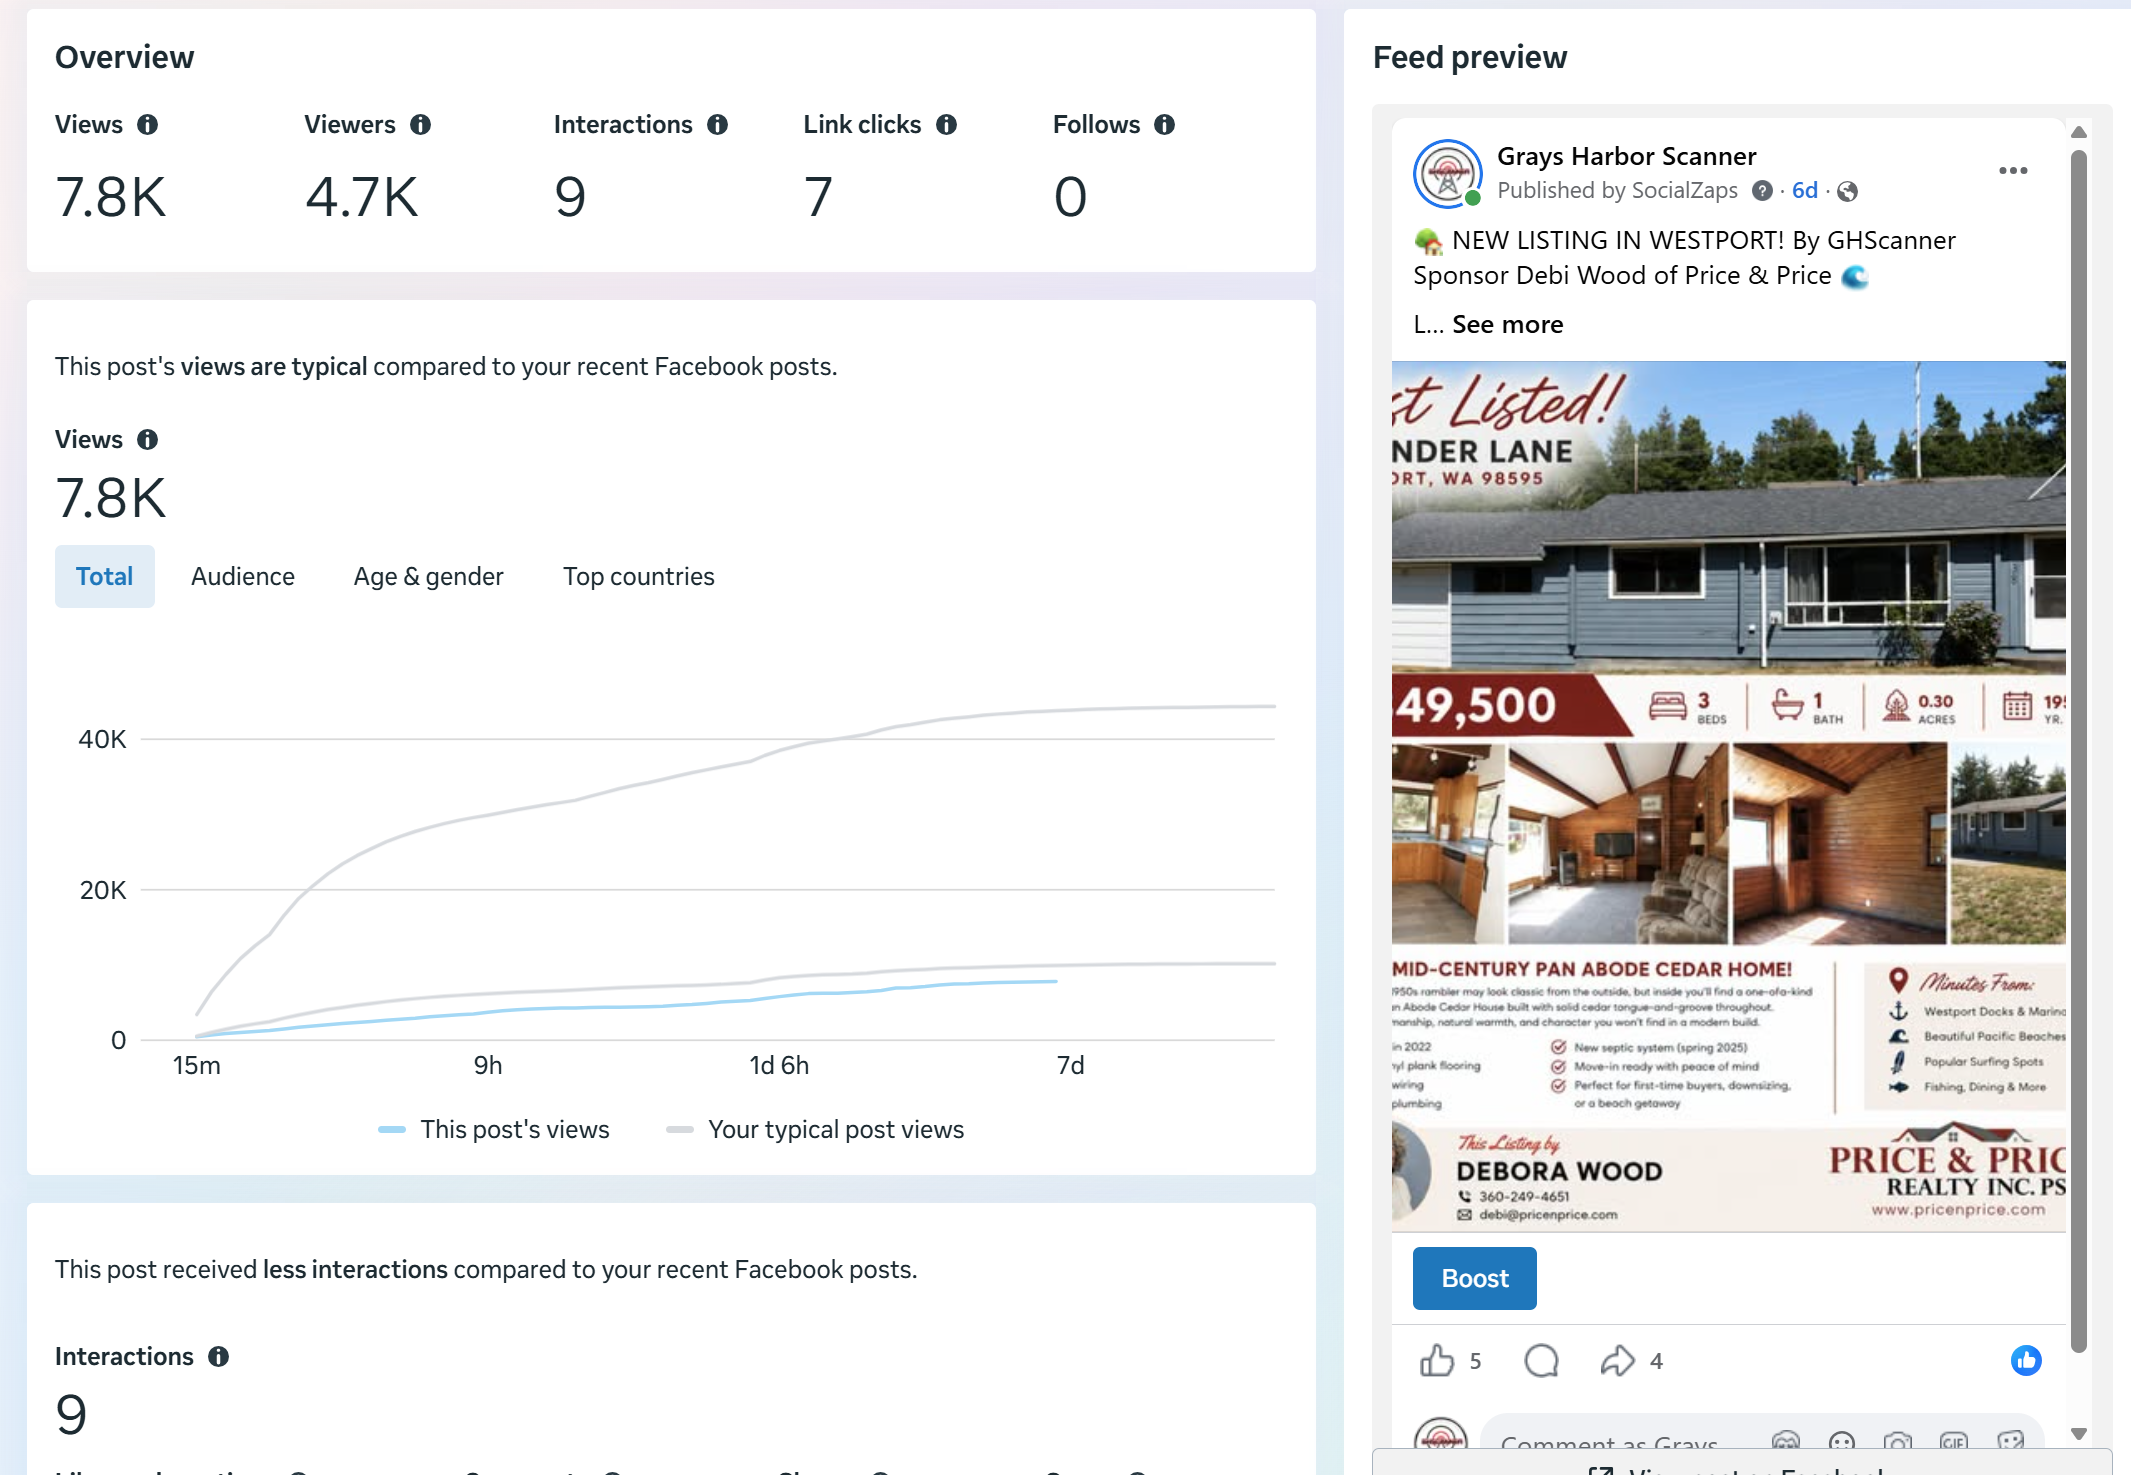Click the 15m time axis label
This screenshot has height=1475, width=2131.
196,1066
